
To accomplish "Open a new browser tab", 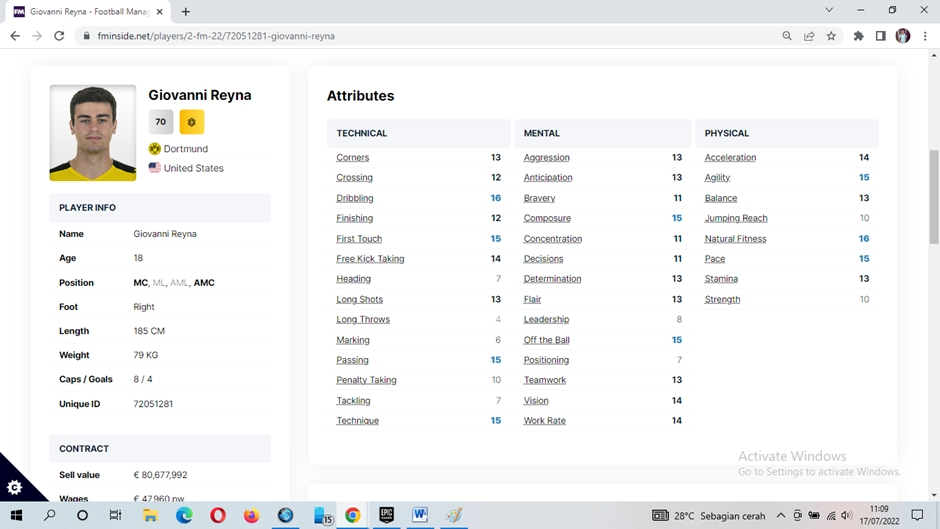I will coord(186,12).
